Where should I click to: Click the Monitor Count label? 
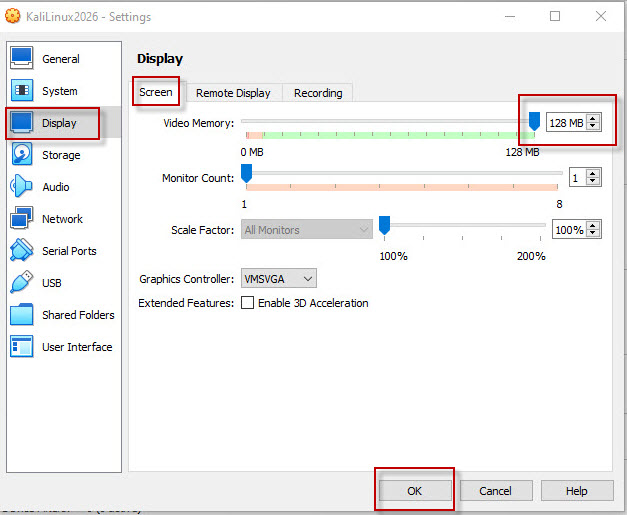[x=198, y=178]
